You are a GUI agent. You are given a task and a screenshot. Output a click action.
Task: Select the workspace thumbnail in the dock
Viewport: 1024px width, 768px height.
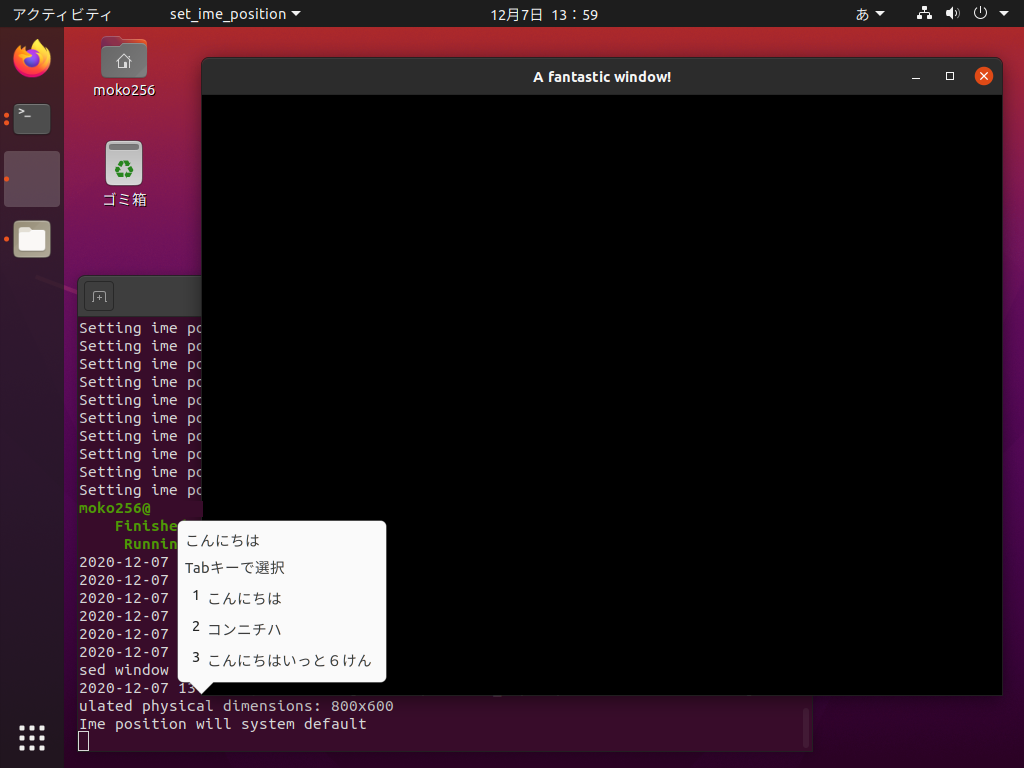click(x=31, y=179)
